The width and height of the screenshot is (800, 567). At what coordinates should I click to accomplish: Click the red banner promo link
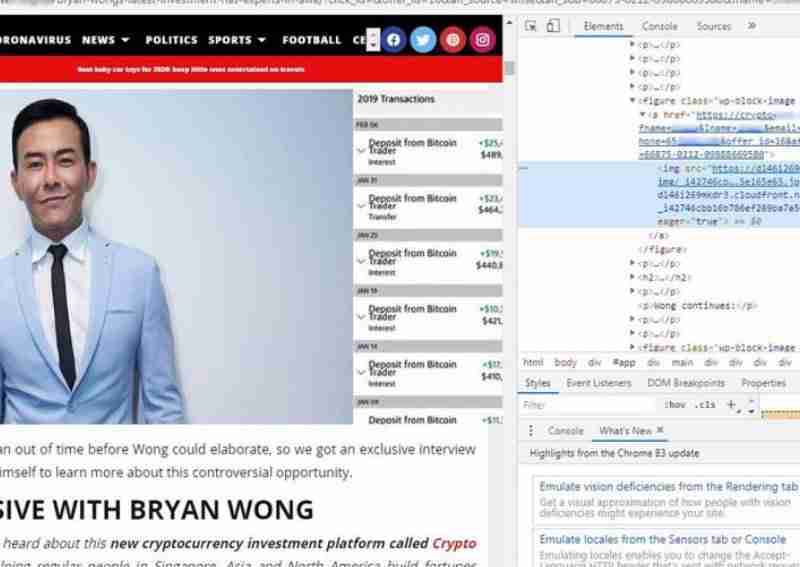(x=191, y=69)
